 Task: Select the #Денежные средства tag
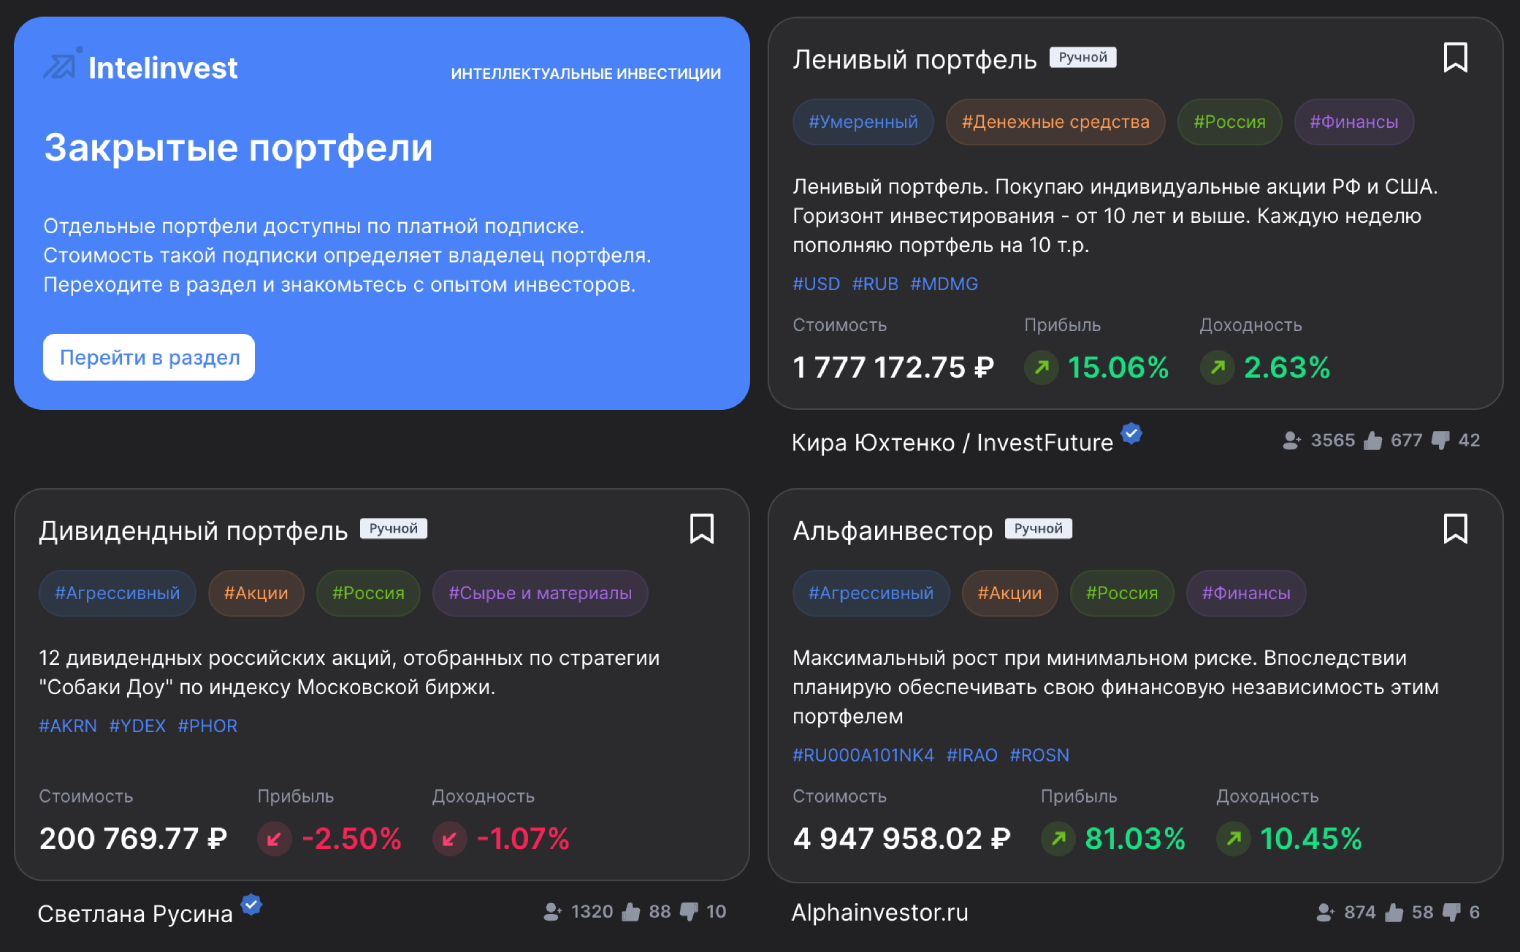pyautogui.click(x=1055, y=122)
